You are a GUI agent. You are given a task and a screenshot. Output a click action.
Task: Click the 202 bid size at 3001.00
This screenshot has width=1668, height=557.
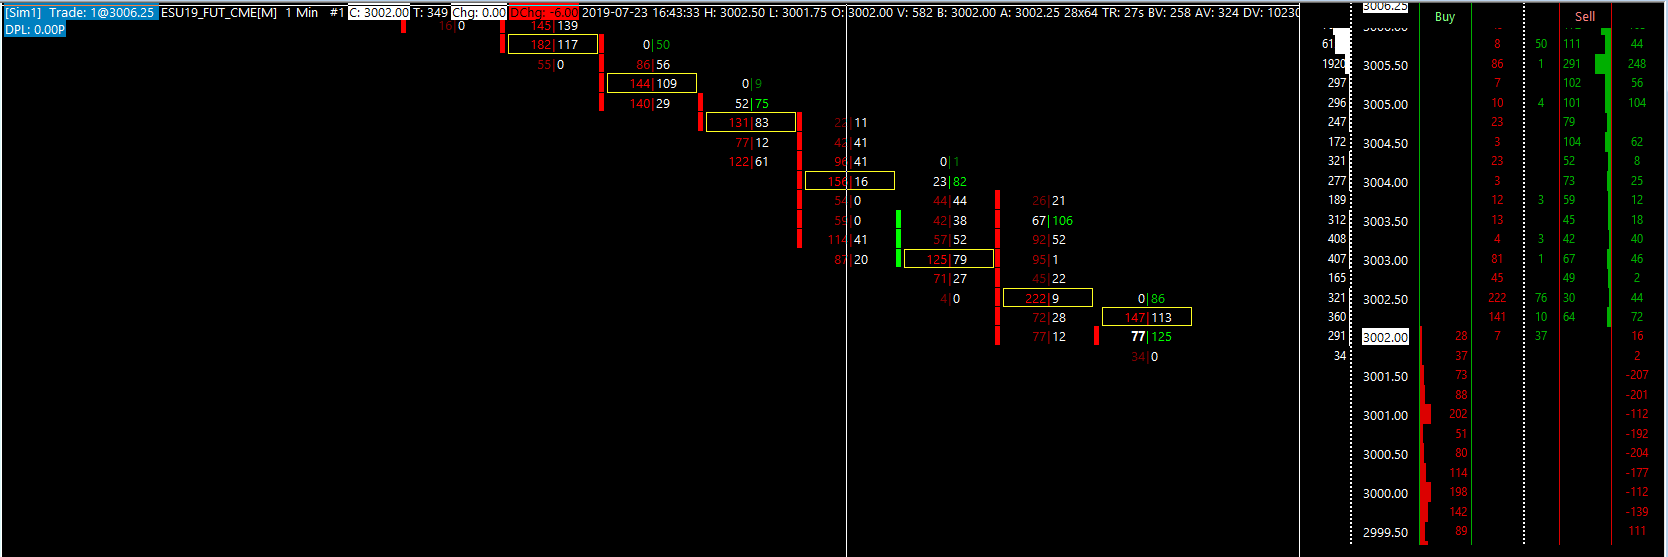1458,414
